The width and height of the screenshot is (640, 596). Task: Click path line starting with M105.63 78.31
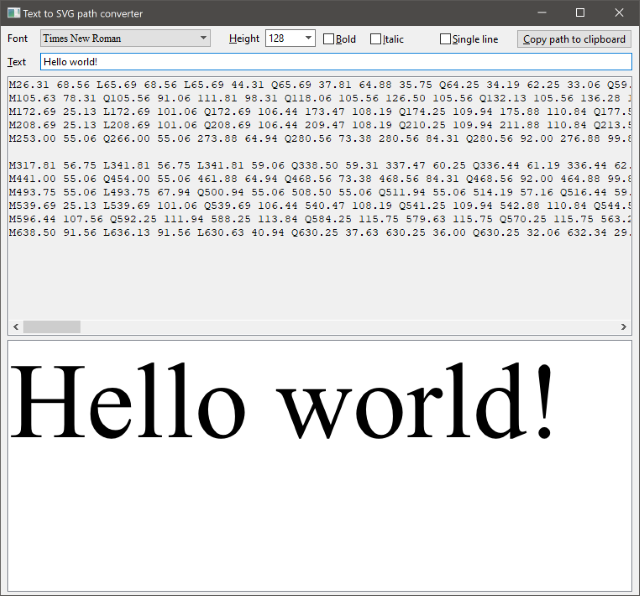tap(320, 98)
